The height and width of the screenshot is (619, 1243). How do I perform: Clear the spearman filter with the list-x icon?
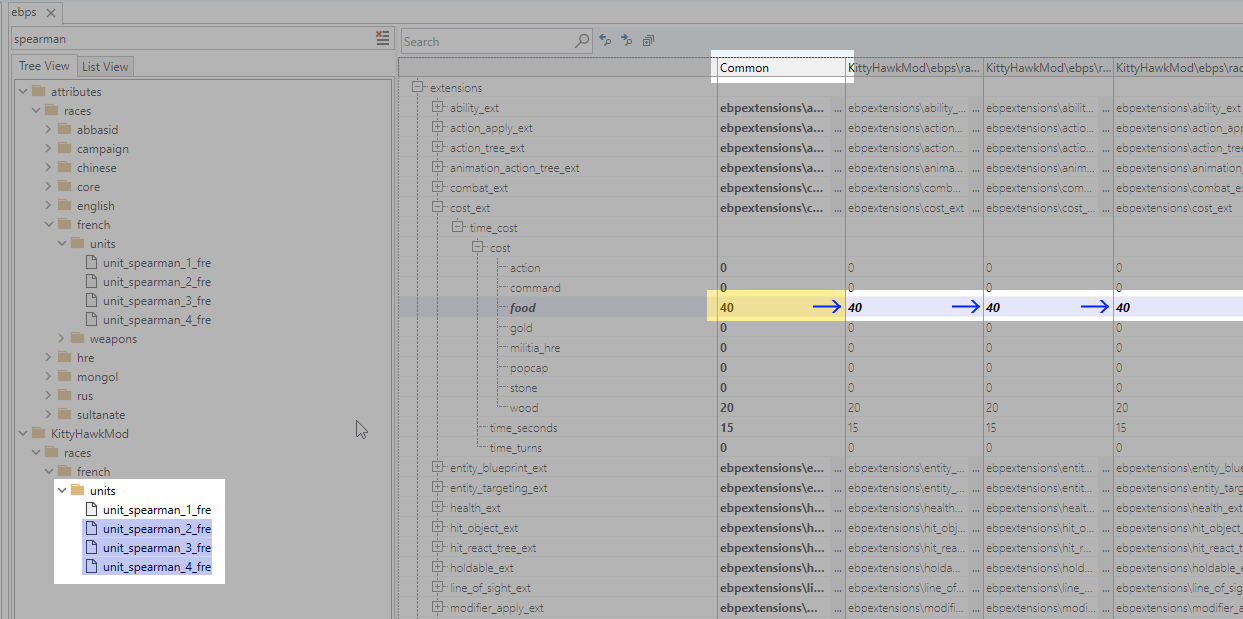[382, 39]
